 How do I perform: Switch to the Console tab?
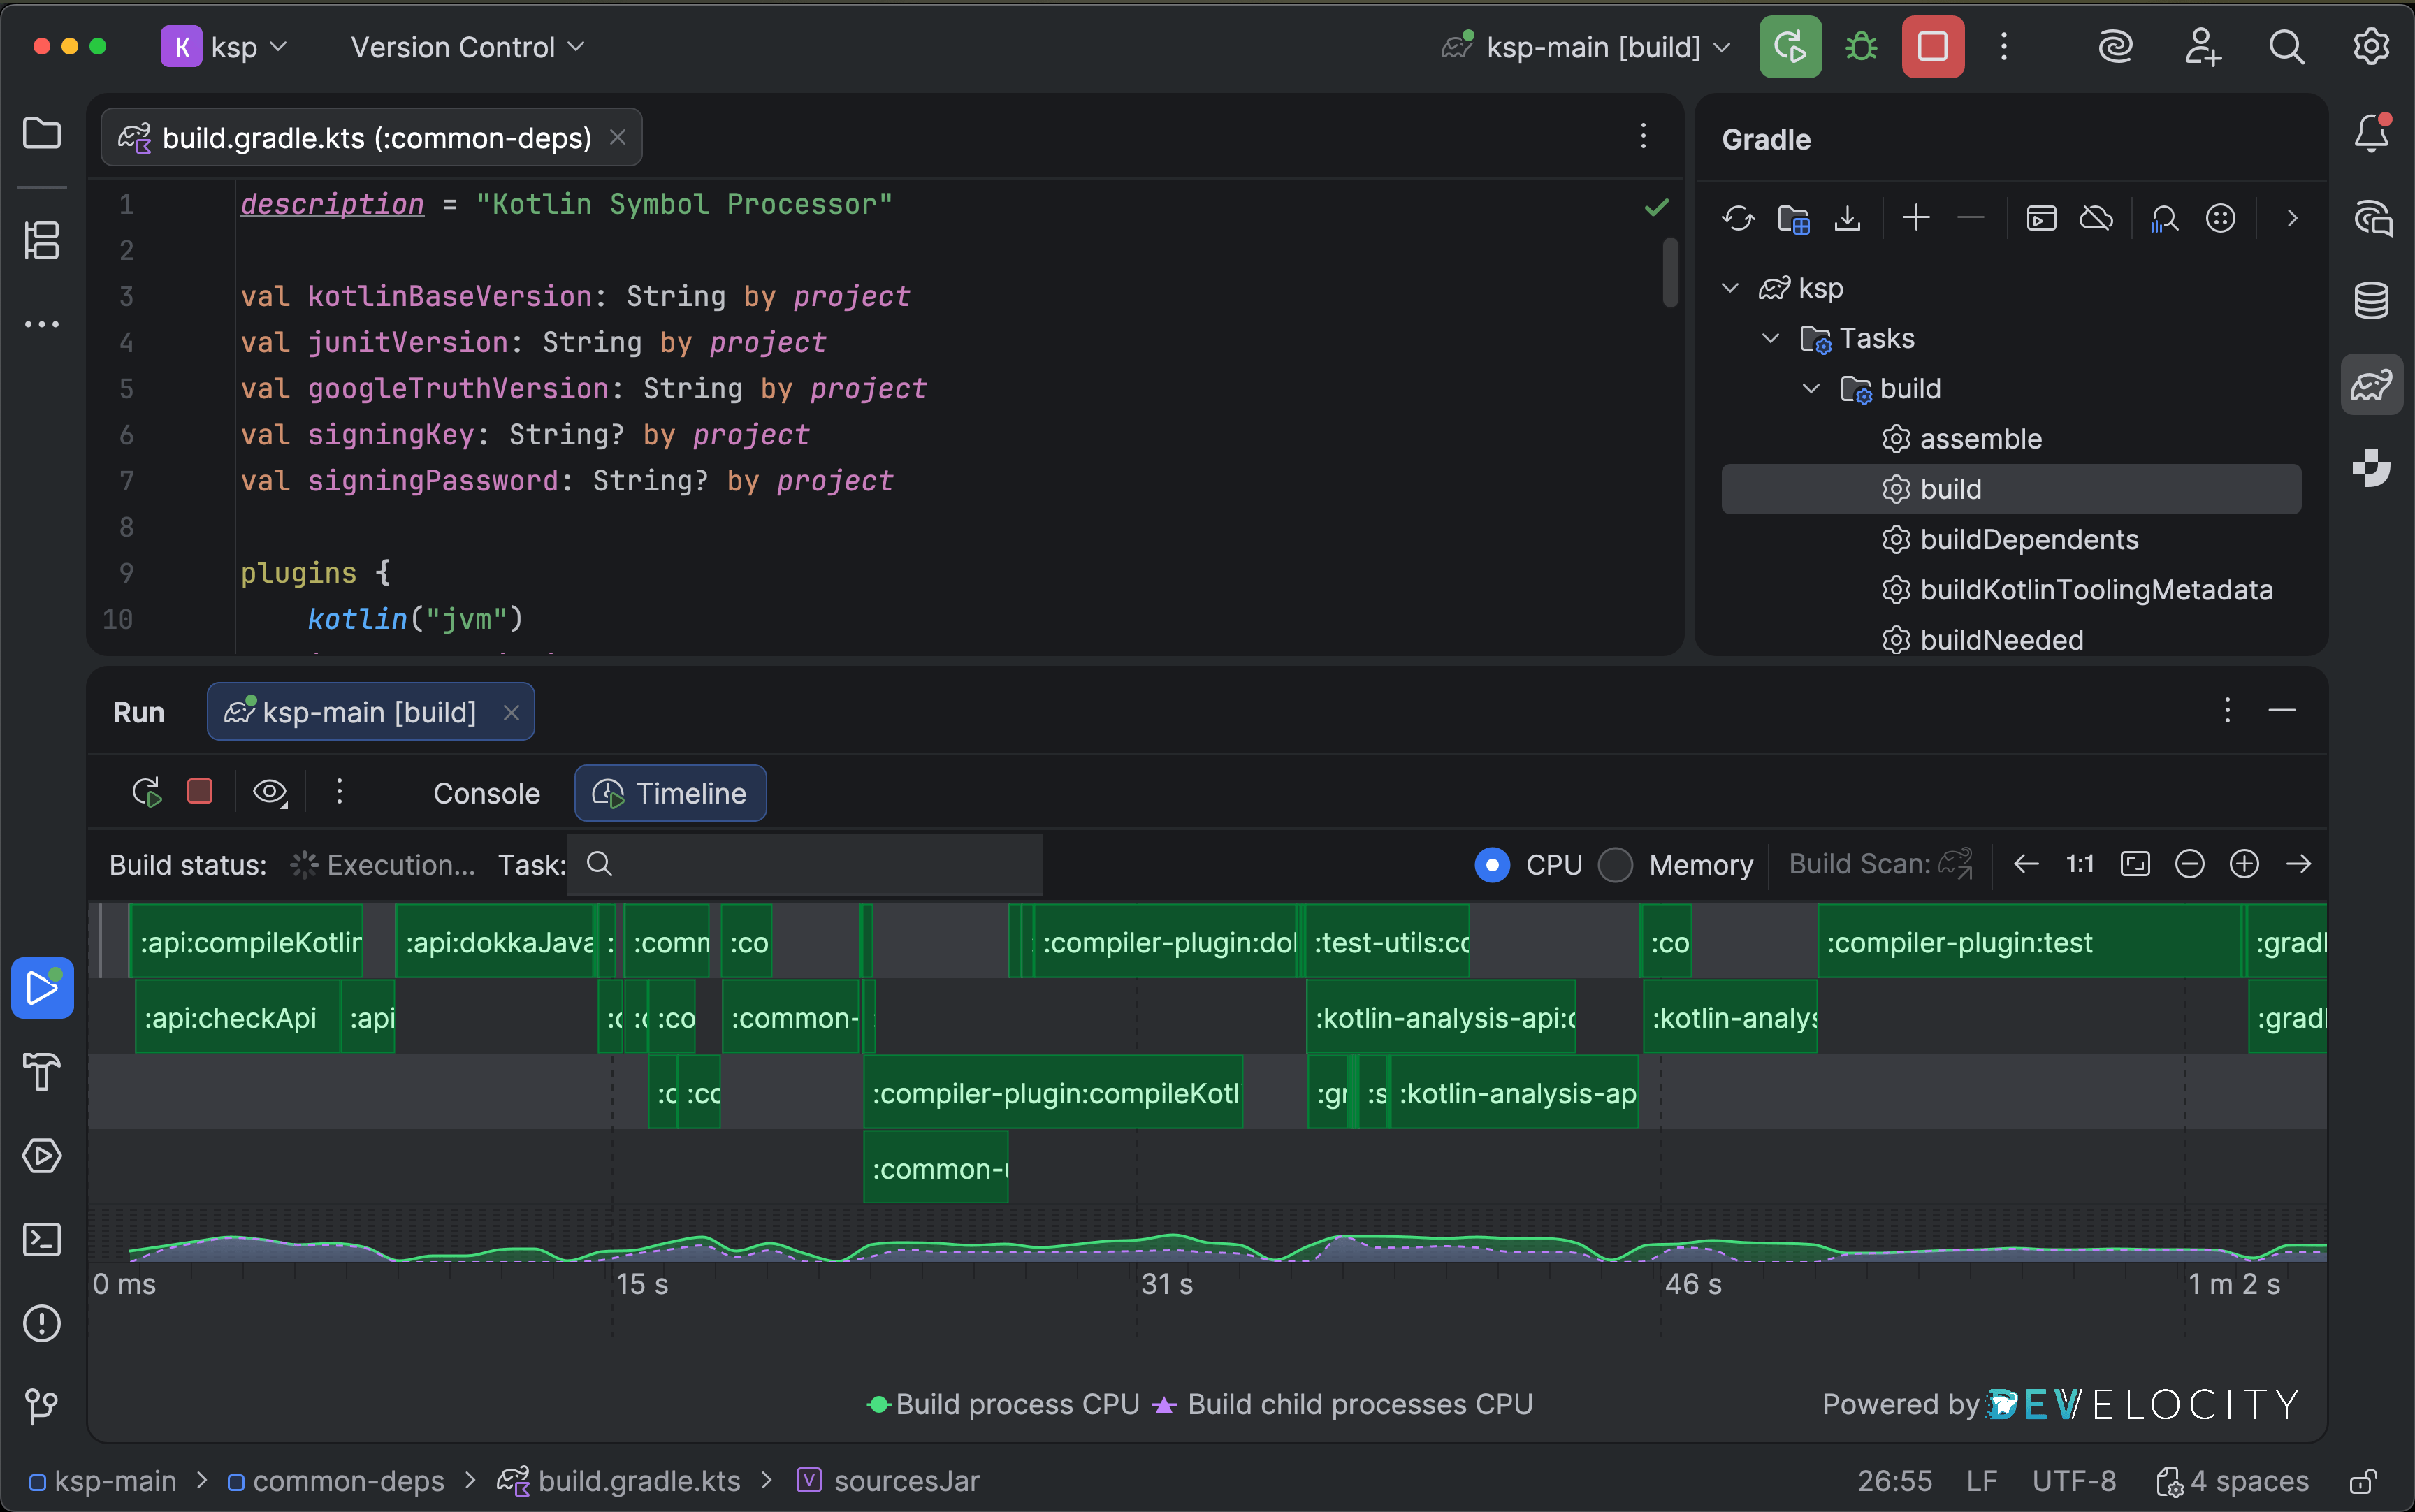click(x=486, y=793)
